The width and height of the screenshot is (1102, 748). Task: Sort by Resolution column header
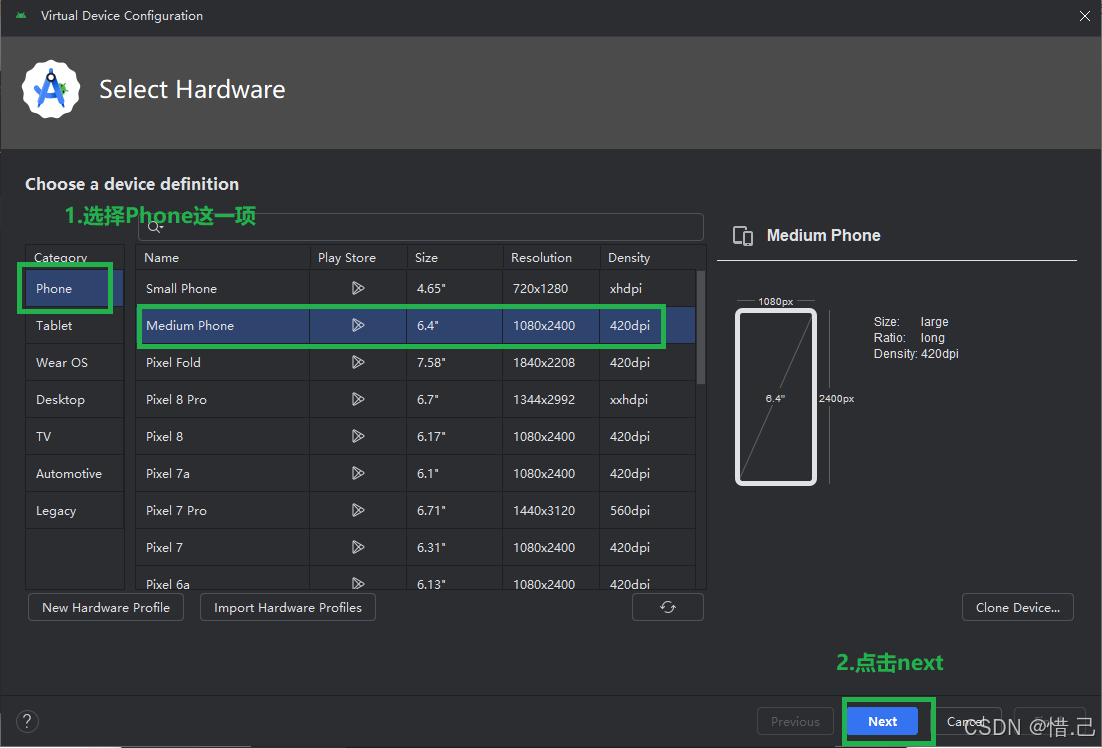pos(552,257)
